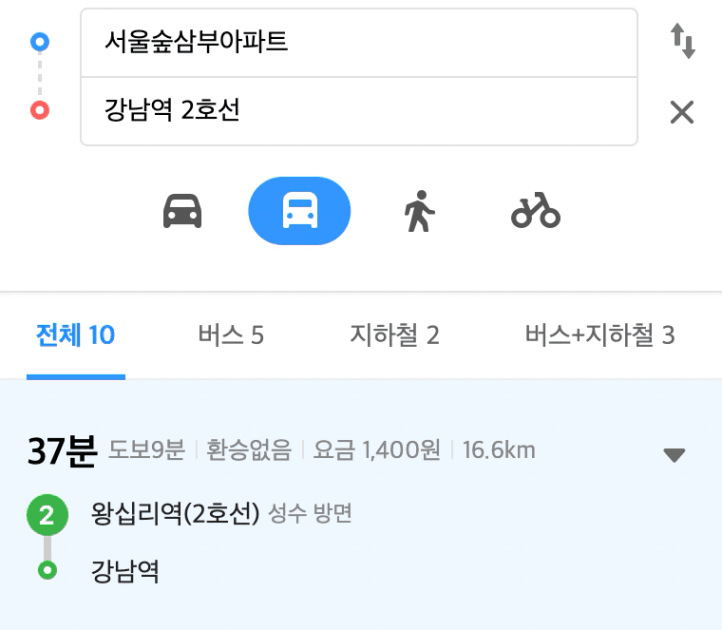This screenshot has height=630, width=722.
Task: Select the 37분 route summary row
Action: pyautogui.click(x=361, y=450)
